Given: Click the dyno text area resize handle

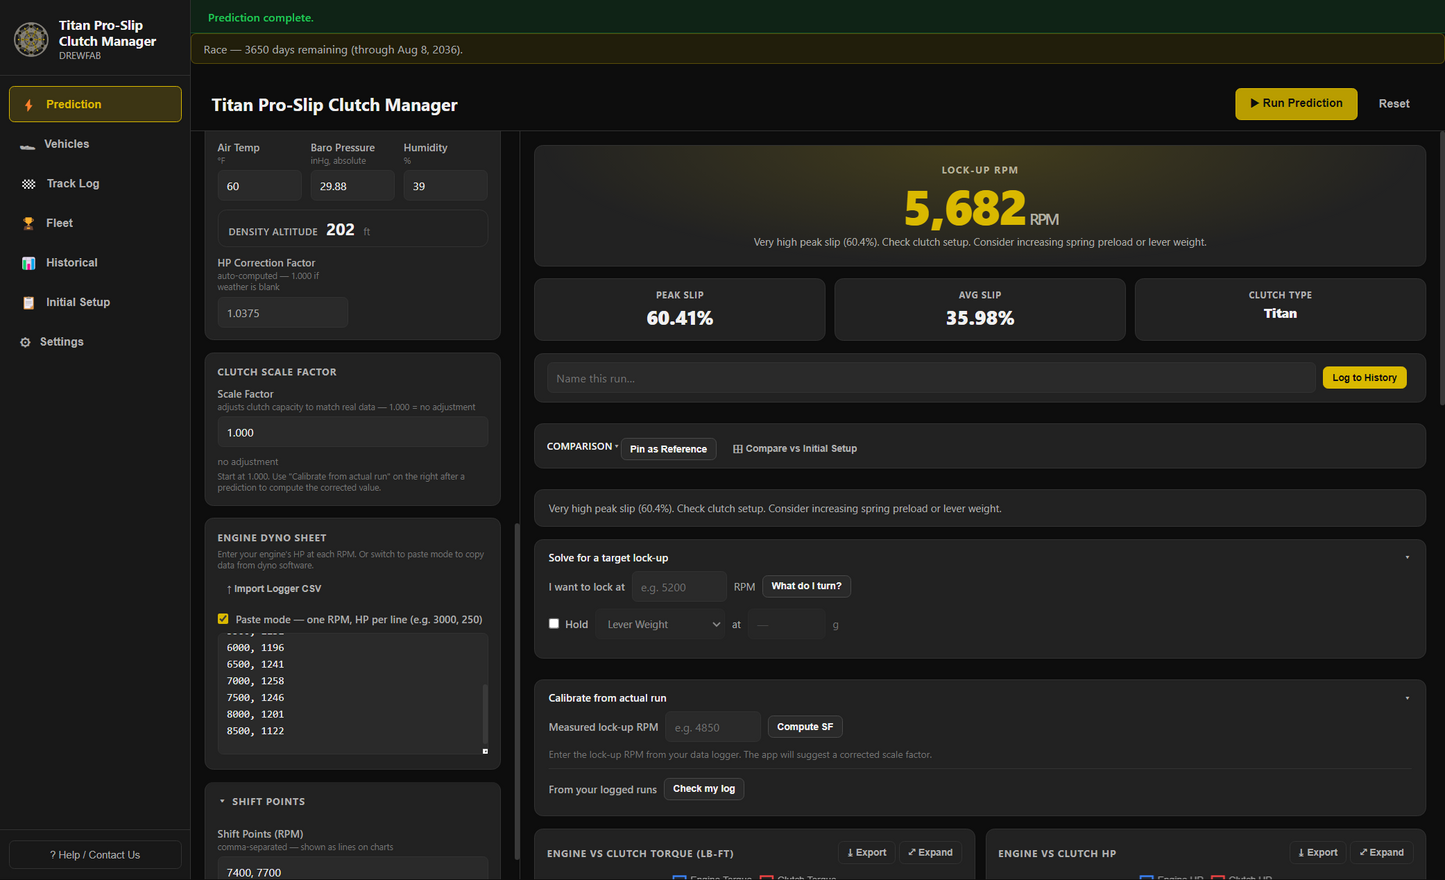Looking at the screenshot, I should coord(485,751).
